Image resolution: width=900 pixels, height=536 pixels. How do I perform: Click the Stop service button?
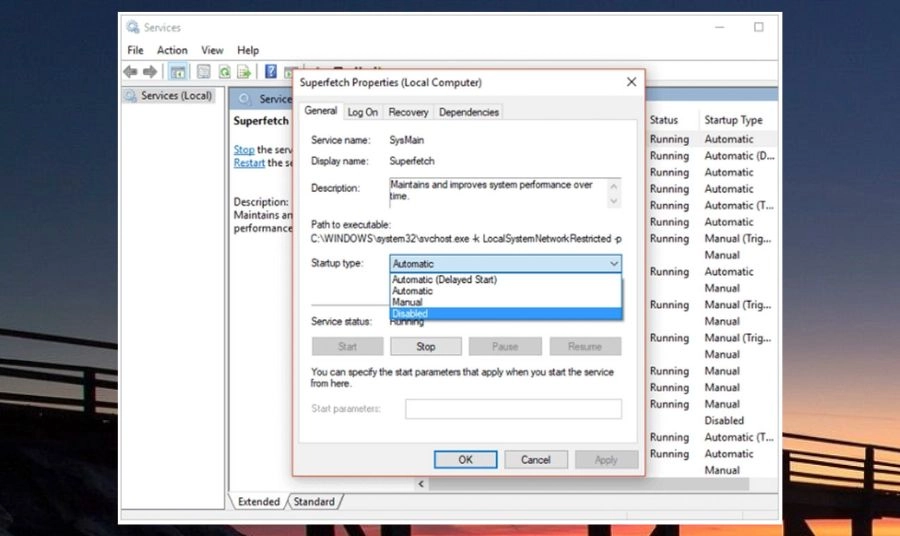pos(426,347)
